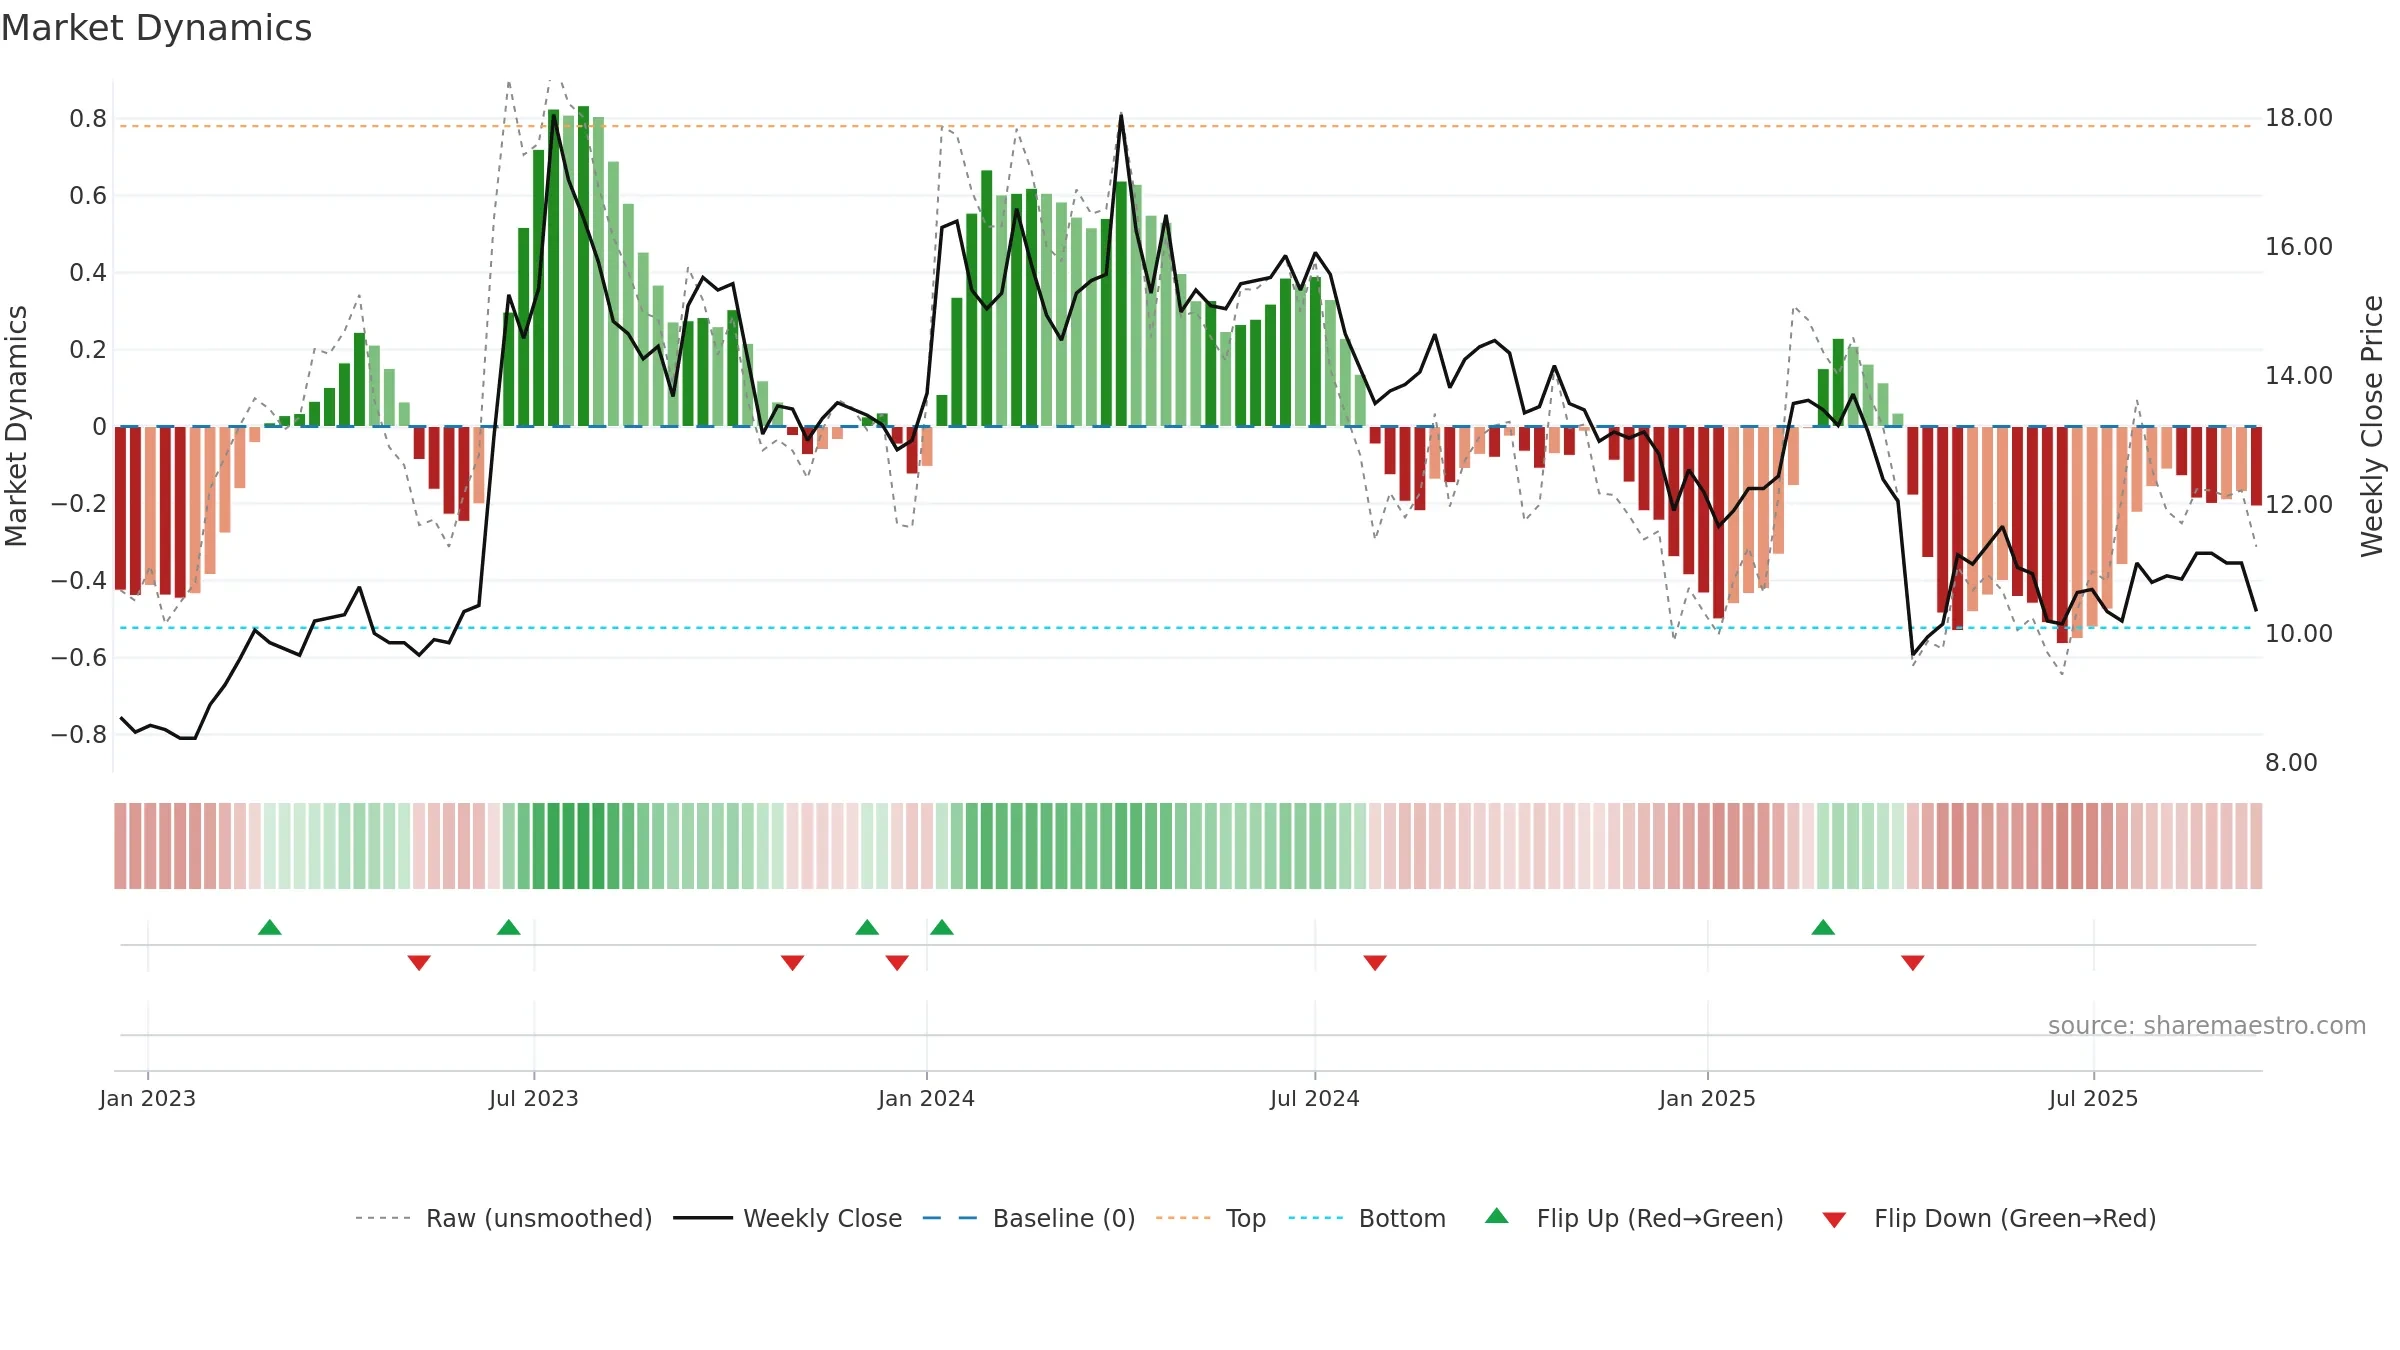The height and width of the screenshot is (1350, 2400).
Task: Click the '12.00' price axis label
Action: pyautogui.click(x=2299, y=505)
